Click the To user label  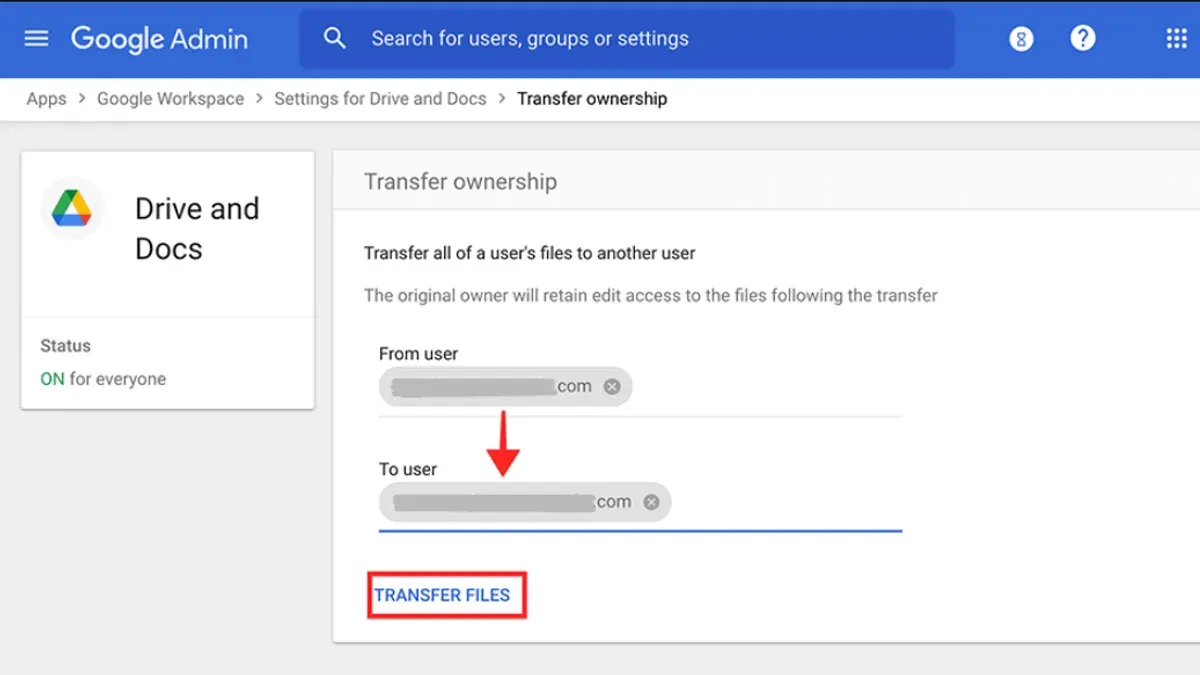pyautogui.click(x=408, y=469)
